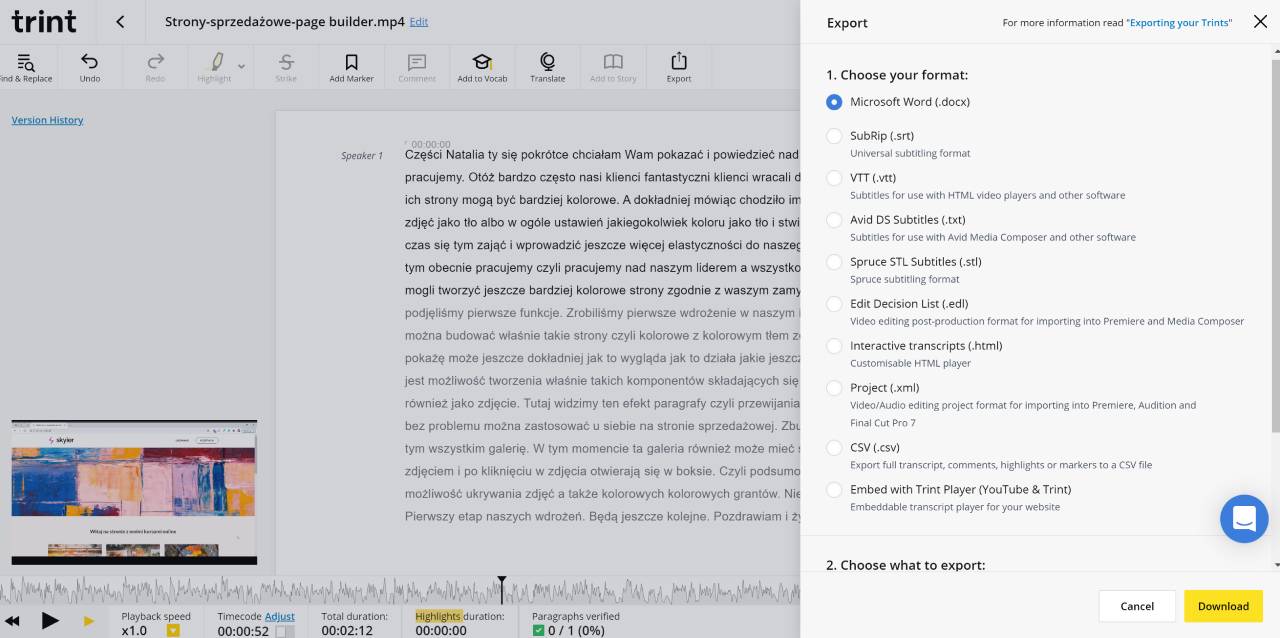Click the Download button
The image size is (1280, 638).
tap(1223, 606)
